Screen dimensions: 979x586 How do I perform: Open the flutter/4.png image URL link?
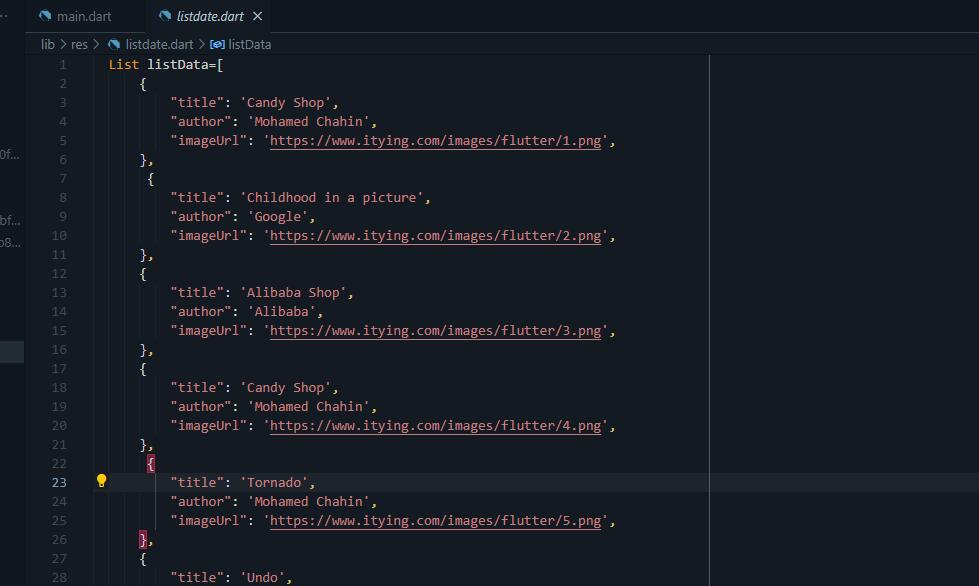coord(435,426)
